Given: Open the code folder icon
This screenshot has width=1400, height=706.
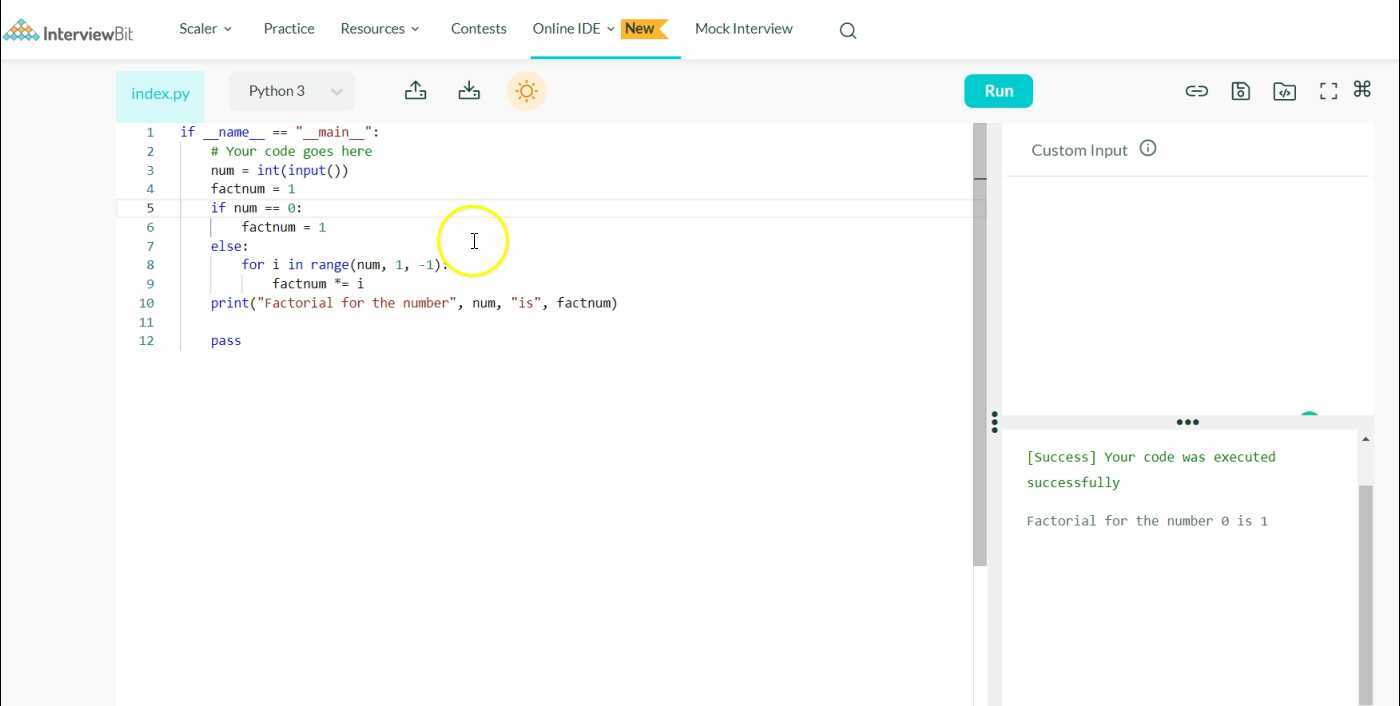Looking at the screenshot, I should 1284,91.
